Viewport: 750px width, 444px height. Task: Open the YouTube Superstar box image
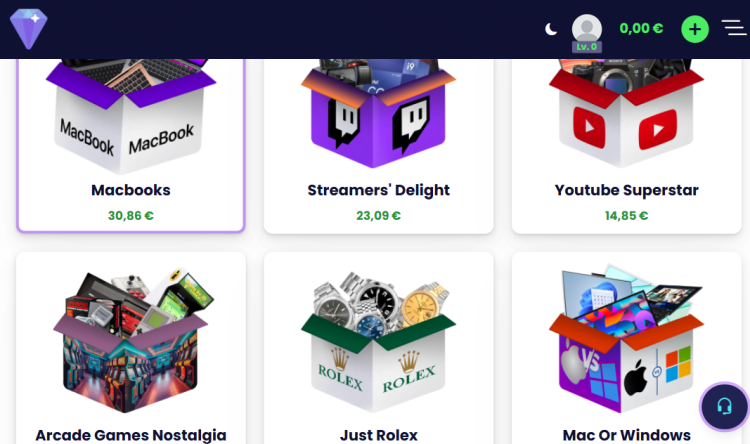tap(626, 114)
